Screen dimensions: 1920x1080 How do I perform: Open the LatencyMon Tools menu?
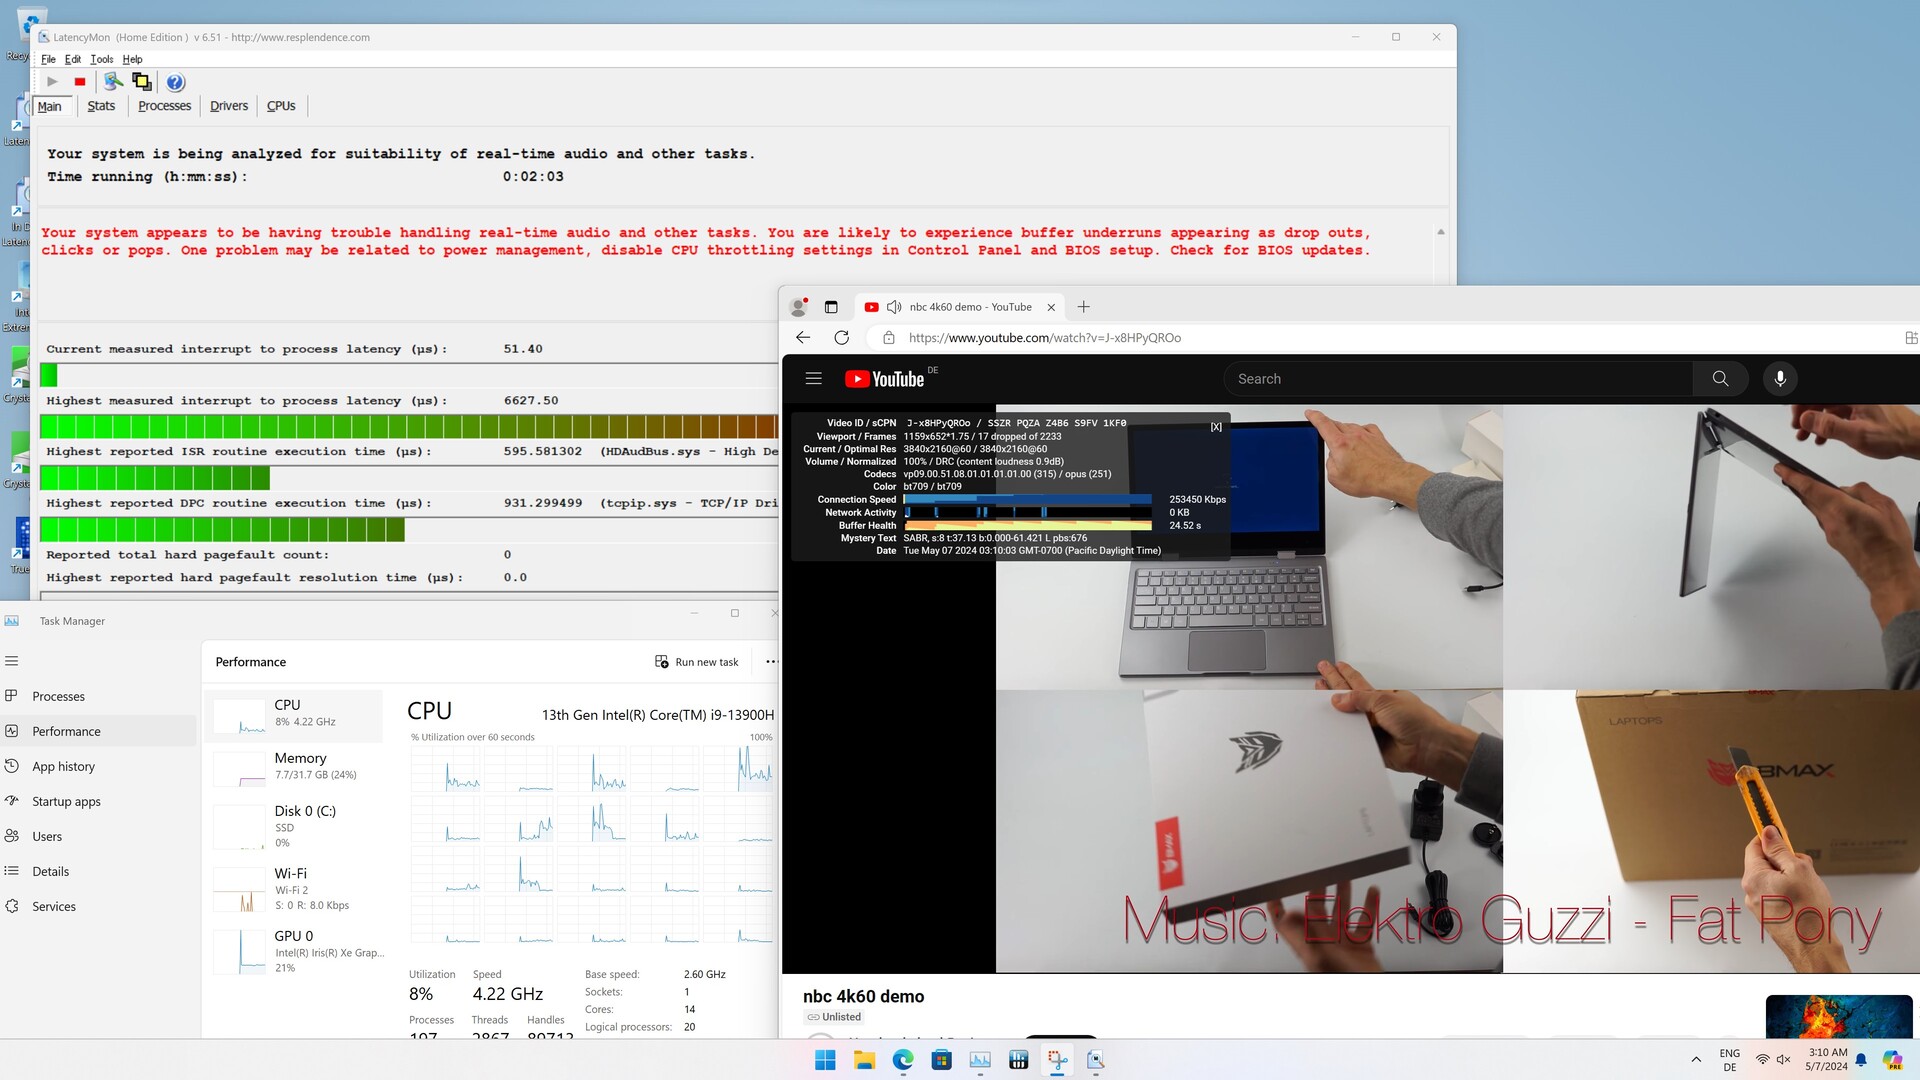pyautogui.click(x=102, y=59)
